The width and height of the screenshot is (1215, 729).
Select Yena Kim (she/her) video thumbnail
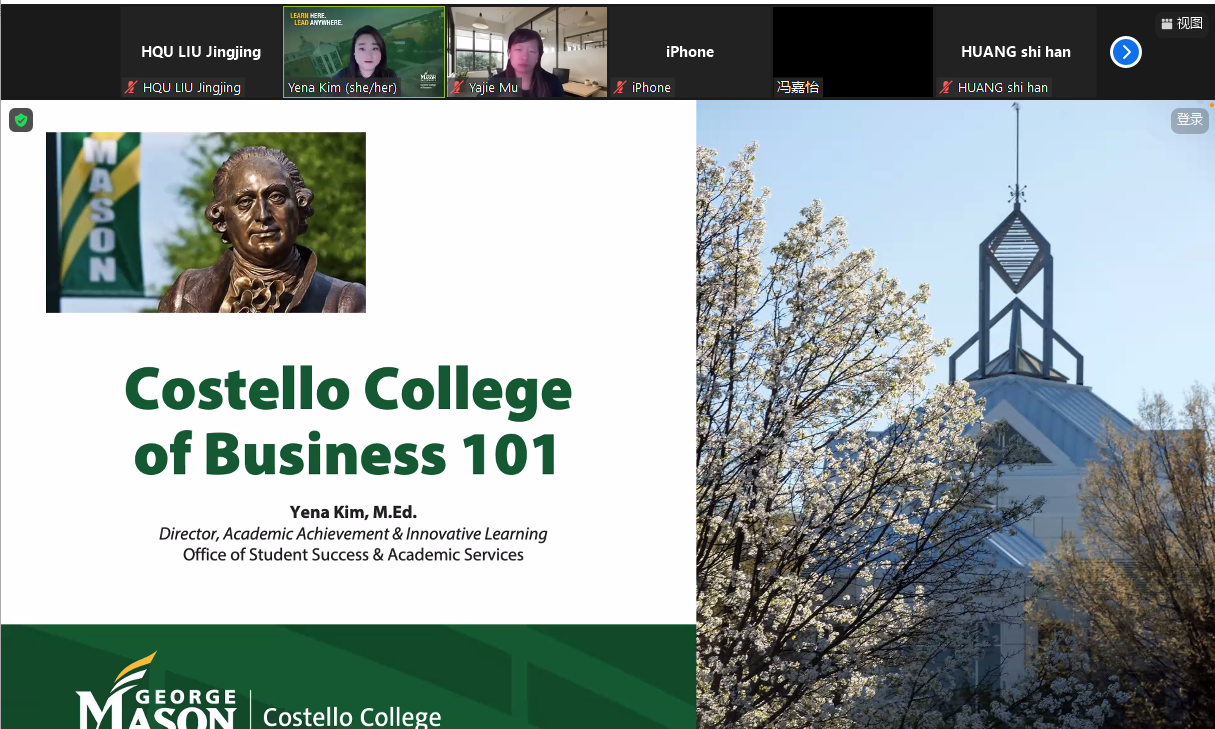click(364, 52)
